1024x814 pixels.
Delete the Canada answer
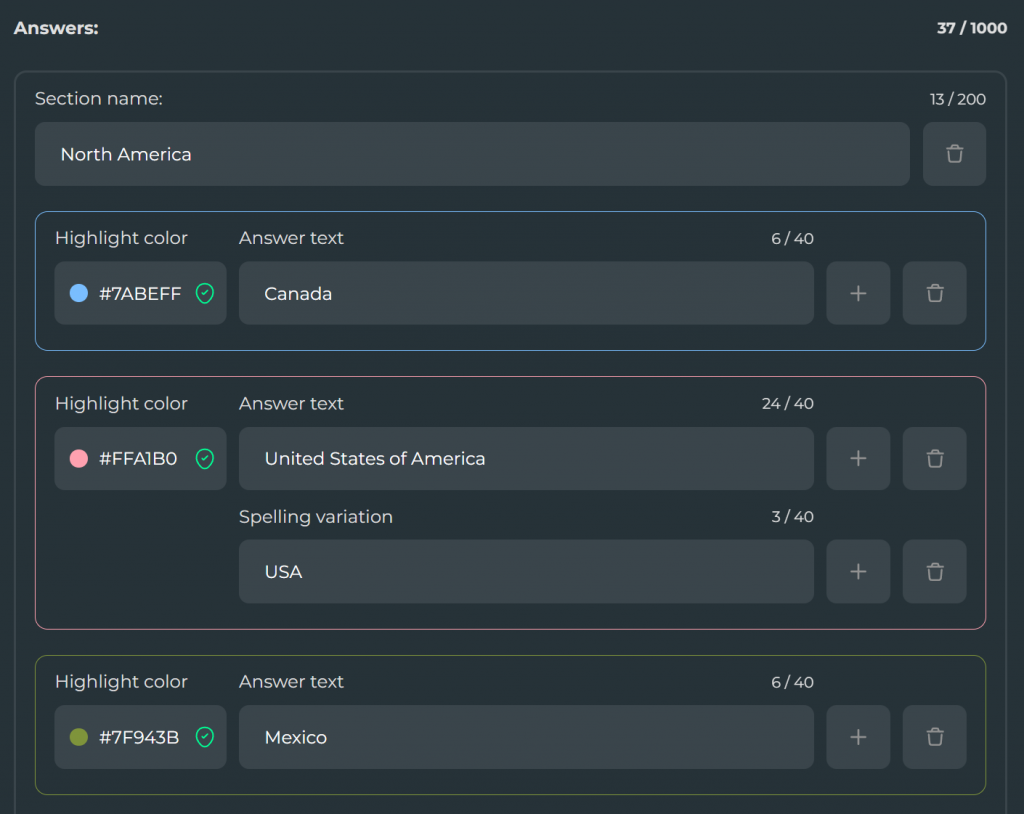pyautogui.click(x=934, y=293)
